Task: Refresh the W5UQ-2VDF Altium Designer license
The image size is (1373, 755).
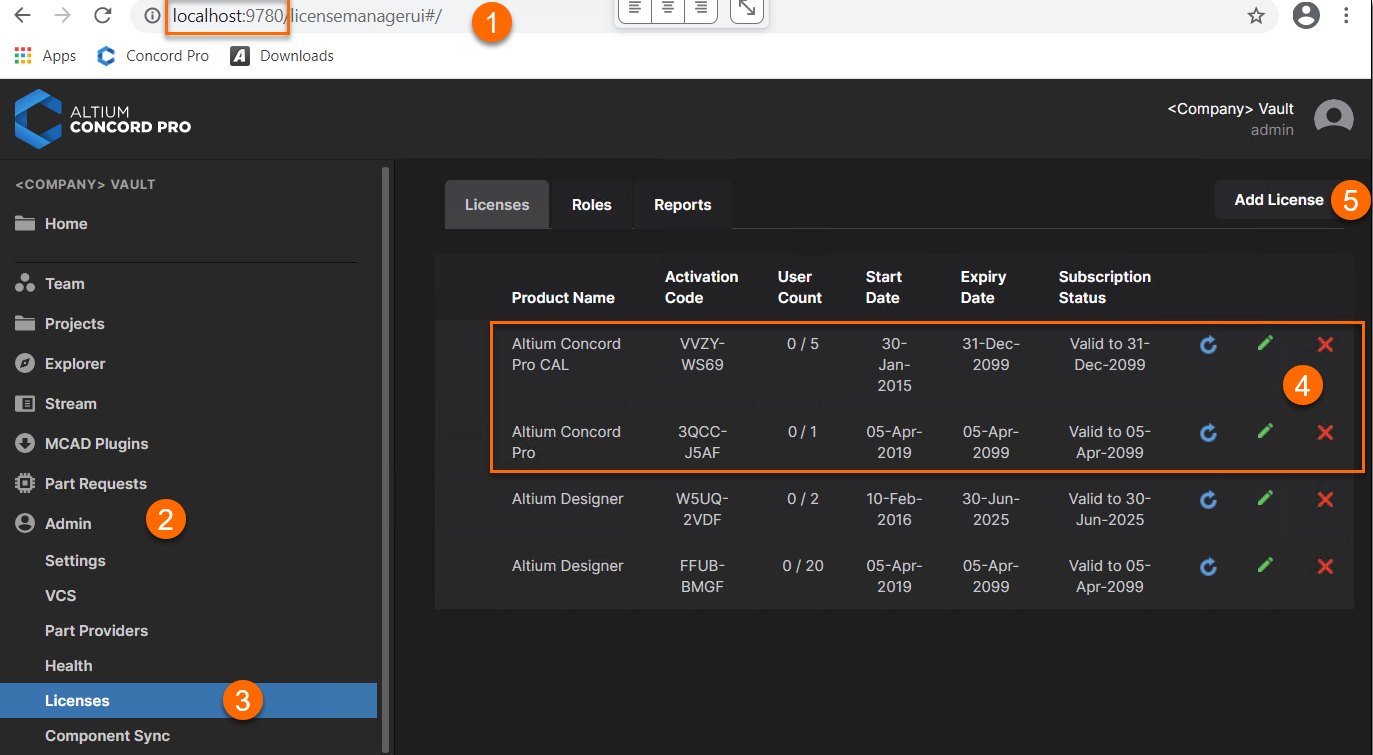Action: click(x=1208, y=499)
